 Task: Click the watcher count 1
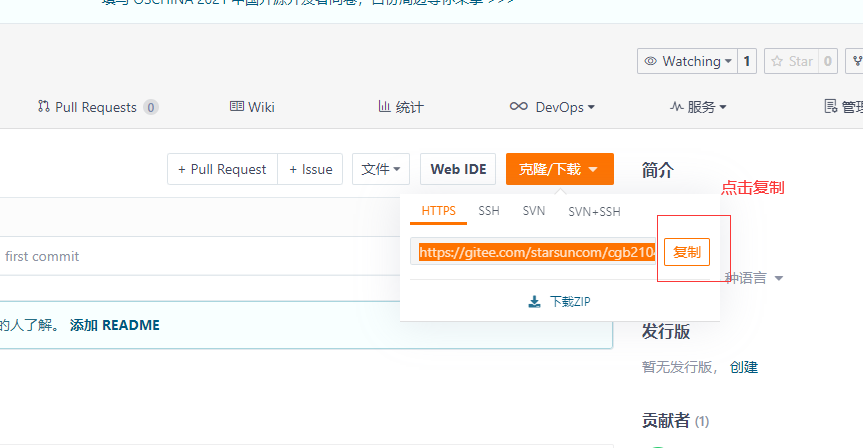(x=747, y=61)
